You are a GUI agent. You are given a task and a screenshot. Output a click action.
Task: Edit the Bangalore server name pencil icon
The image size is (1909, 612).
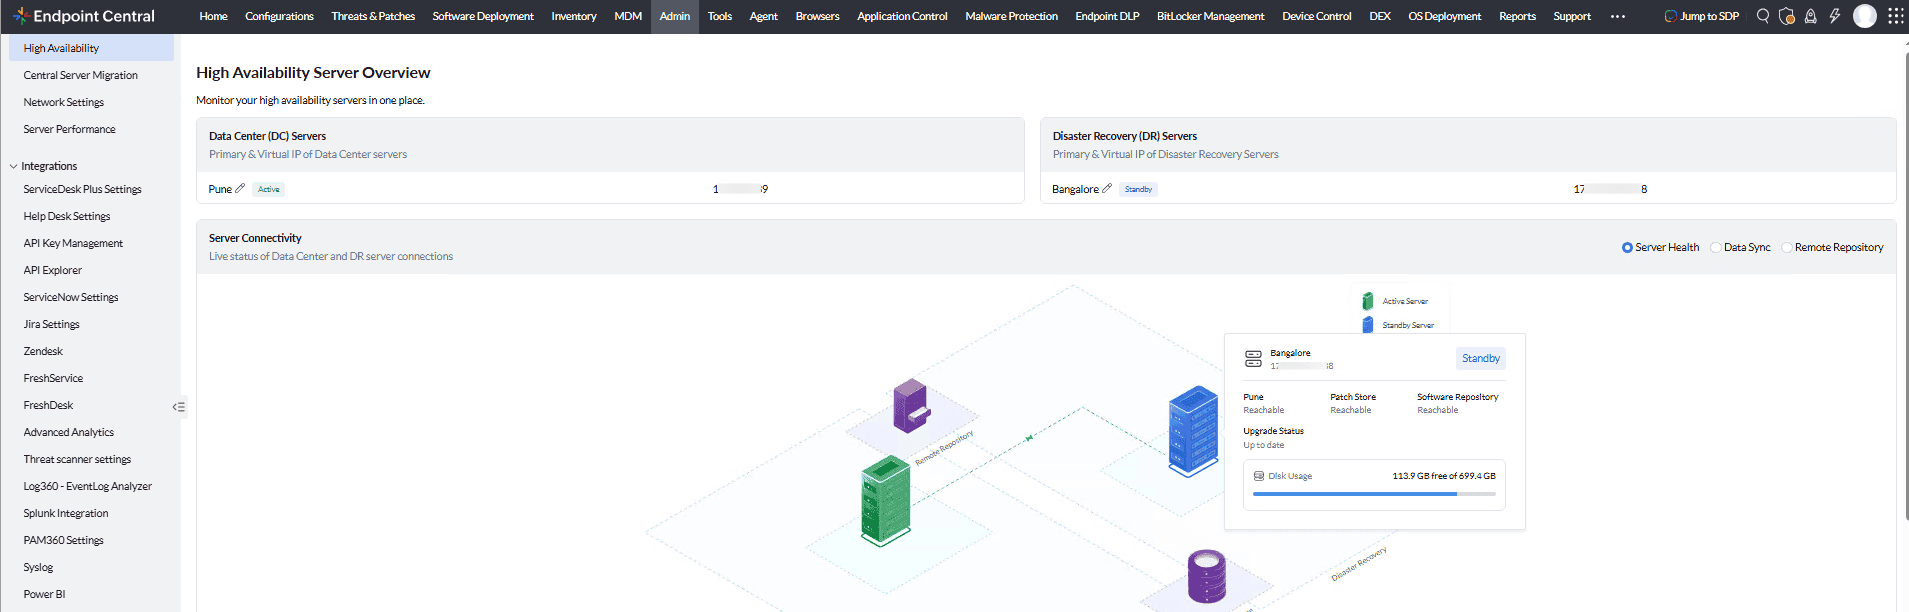point(1107,188)
